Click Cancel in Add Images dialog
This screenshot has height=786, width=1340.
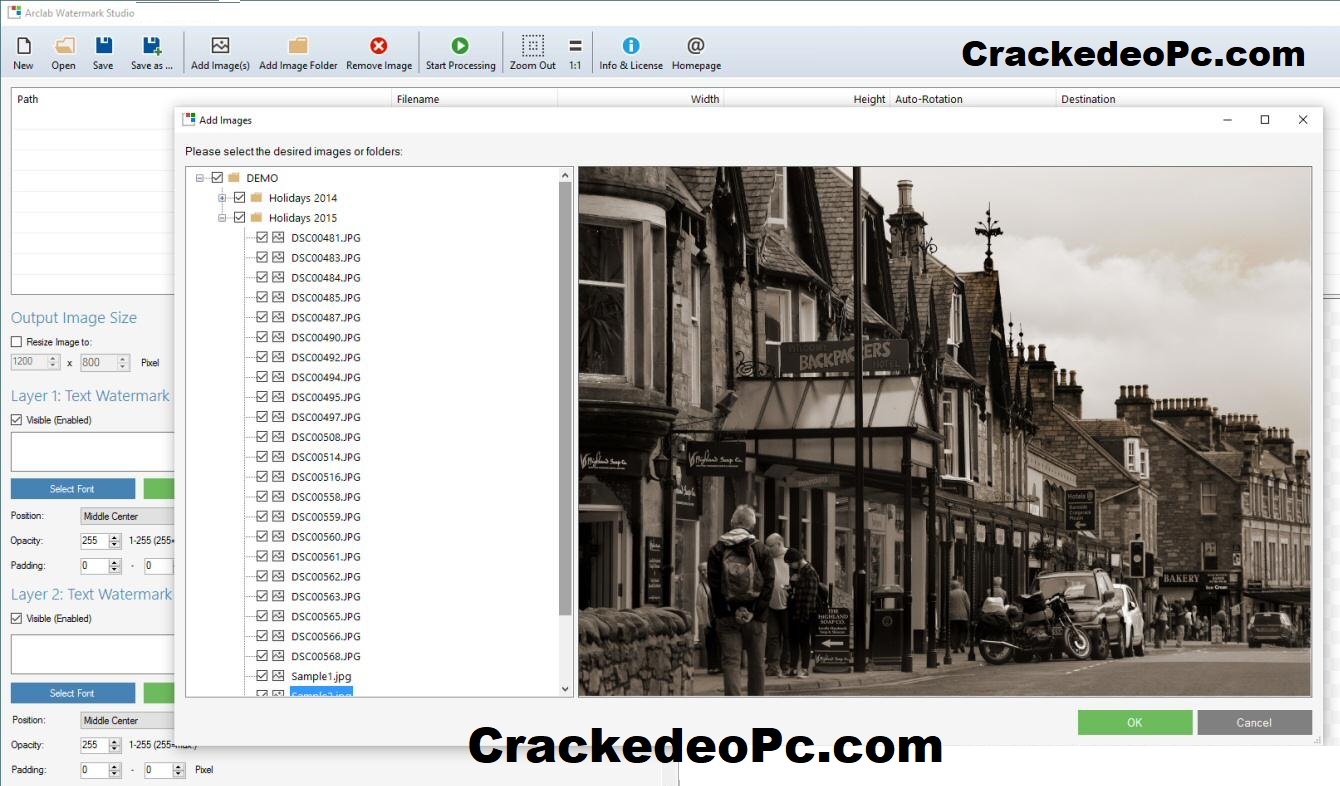click(x=1254, y=722)
